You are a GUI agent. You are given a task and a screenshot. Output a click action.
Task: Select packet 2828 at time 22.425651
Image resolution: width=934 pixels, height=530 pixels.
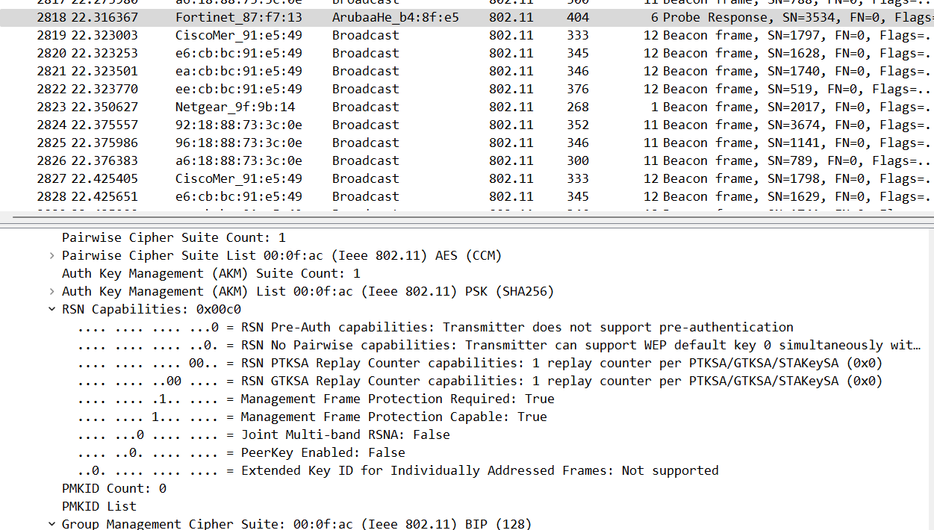[400, 197]
